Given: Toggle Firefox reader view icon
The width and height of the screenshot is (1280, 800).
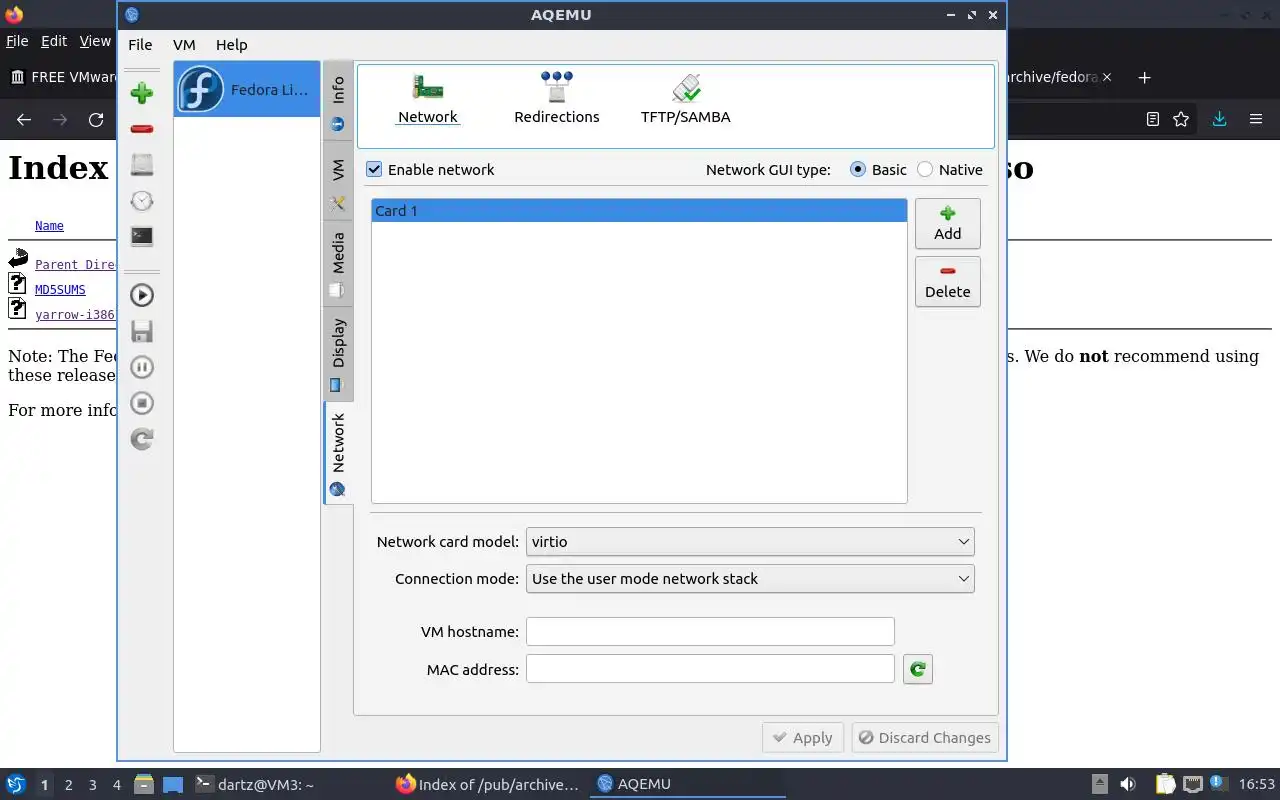Looking at the screenshot, I should pyautogui.click(x=1153, y=119).
